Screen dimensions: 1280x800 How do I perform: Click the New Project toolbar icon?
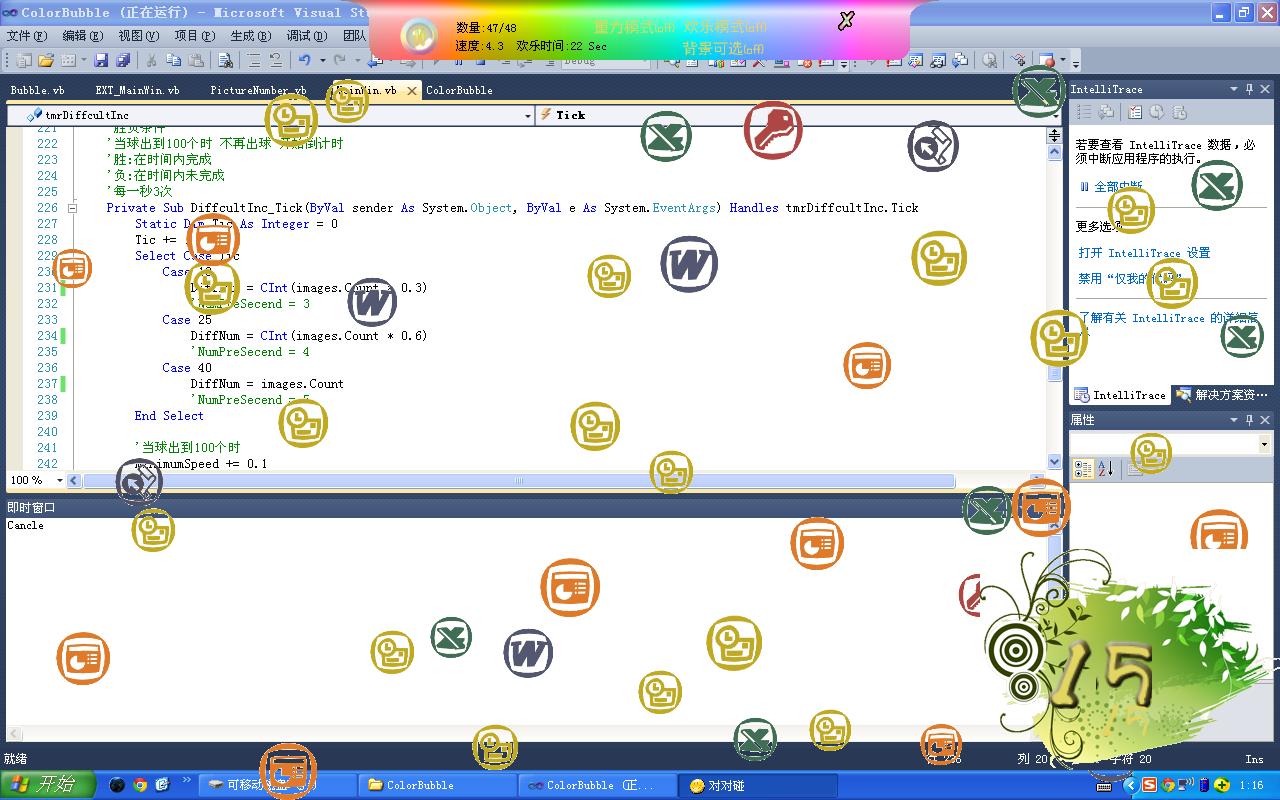coord(24,61)
